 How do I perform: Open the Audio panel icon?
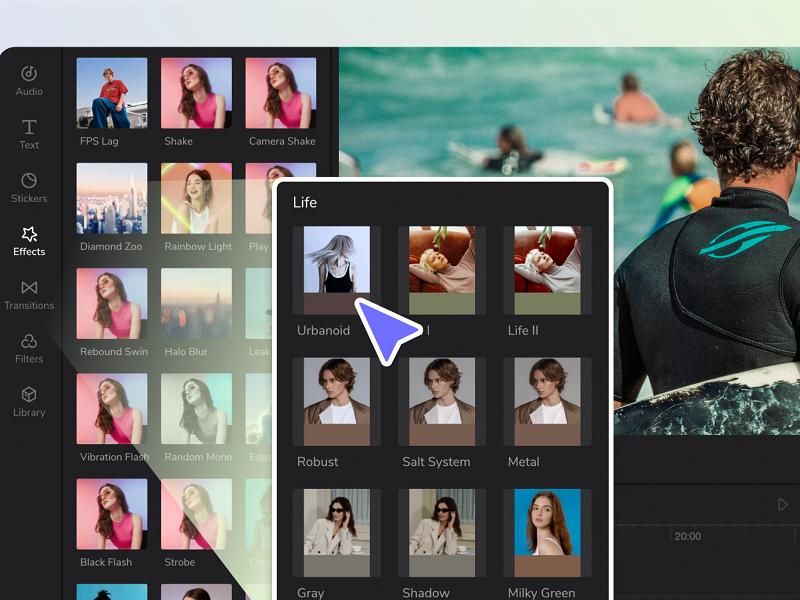(29, 74)
